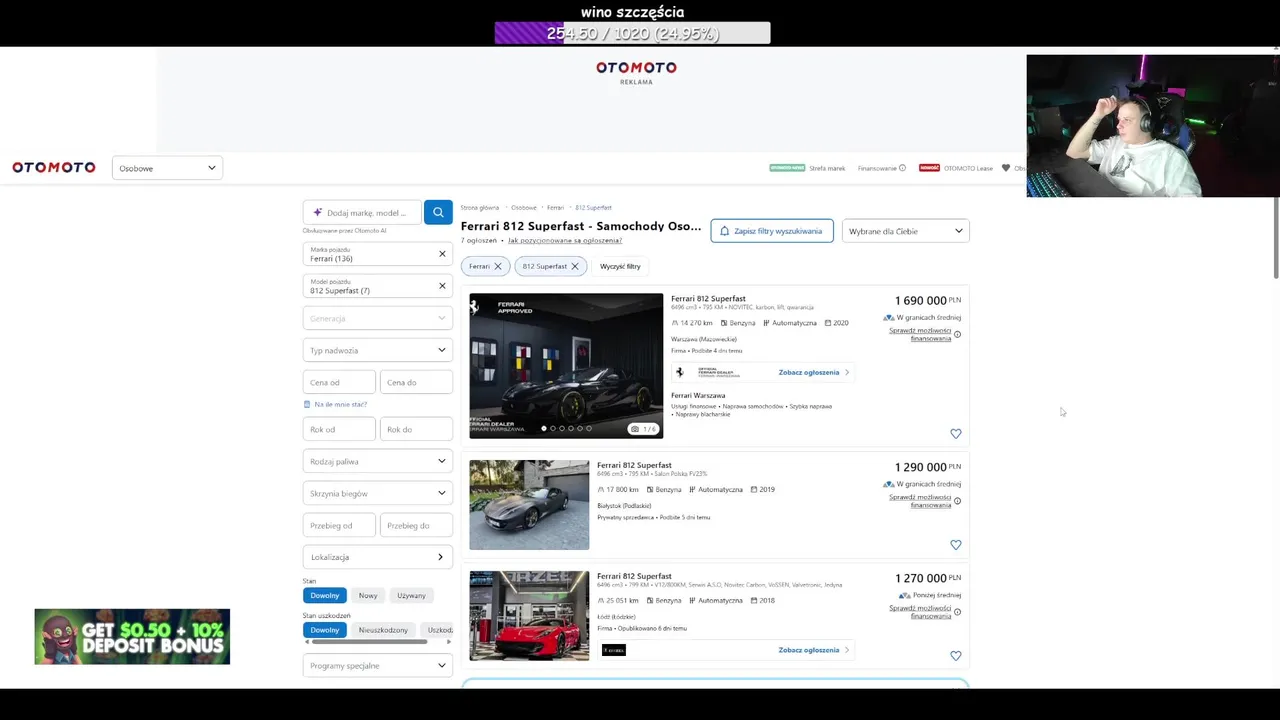Go to Osobowe breadcrumb
1280x720 pixels.
point(524,208)
